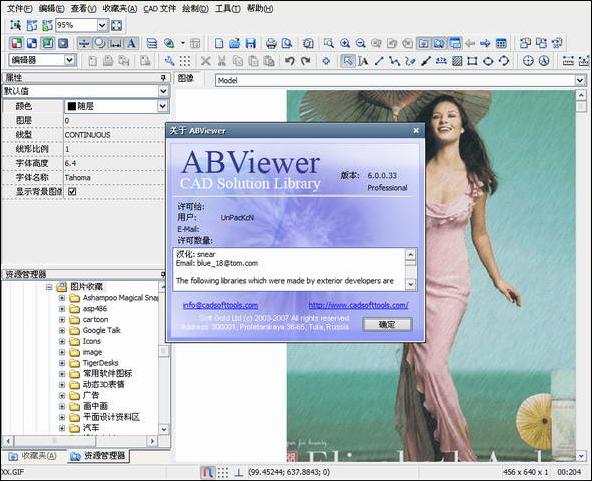Viewport: 594px width, 482px height.
Task: Open the 帮助(H) menu
Action: pos(260,8)
